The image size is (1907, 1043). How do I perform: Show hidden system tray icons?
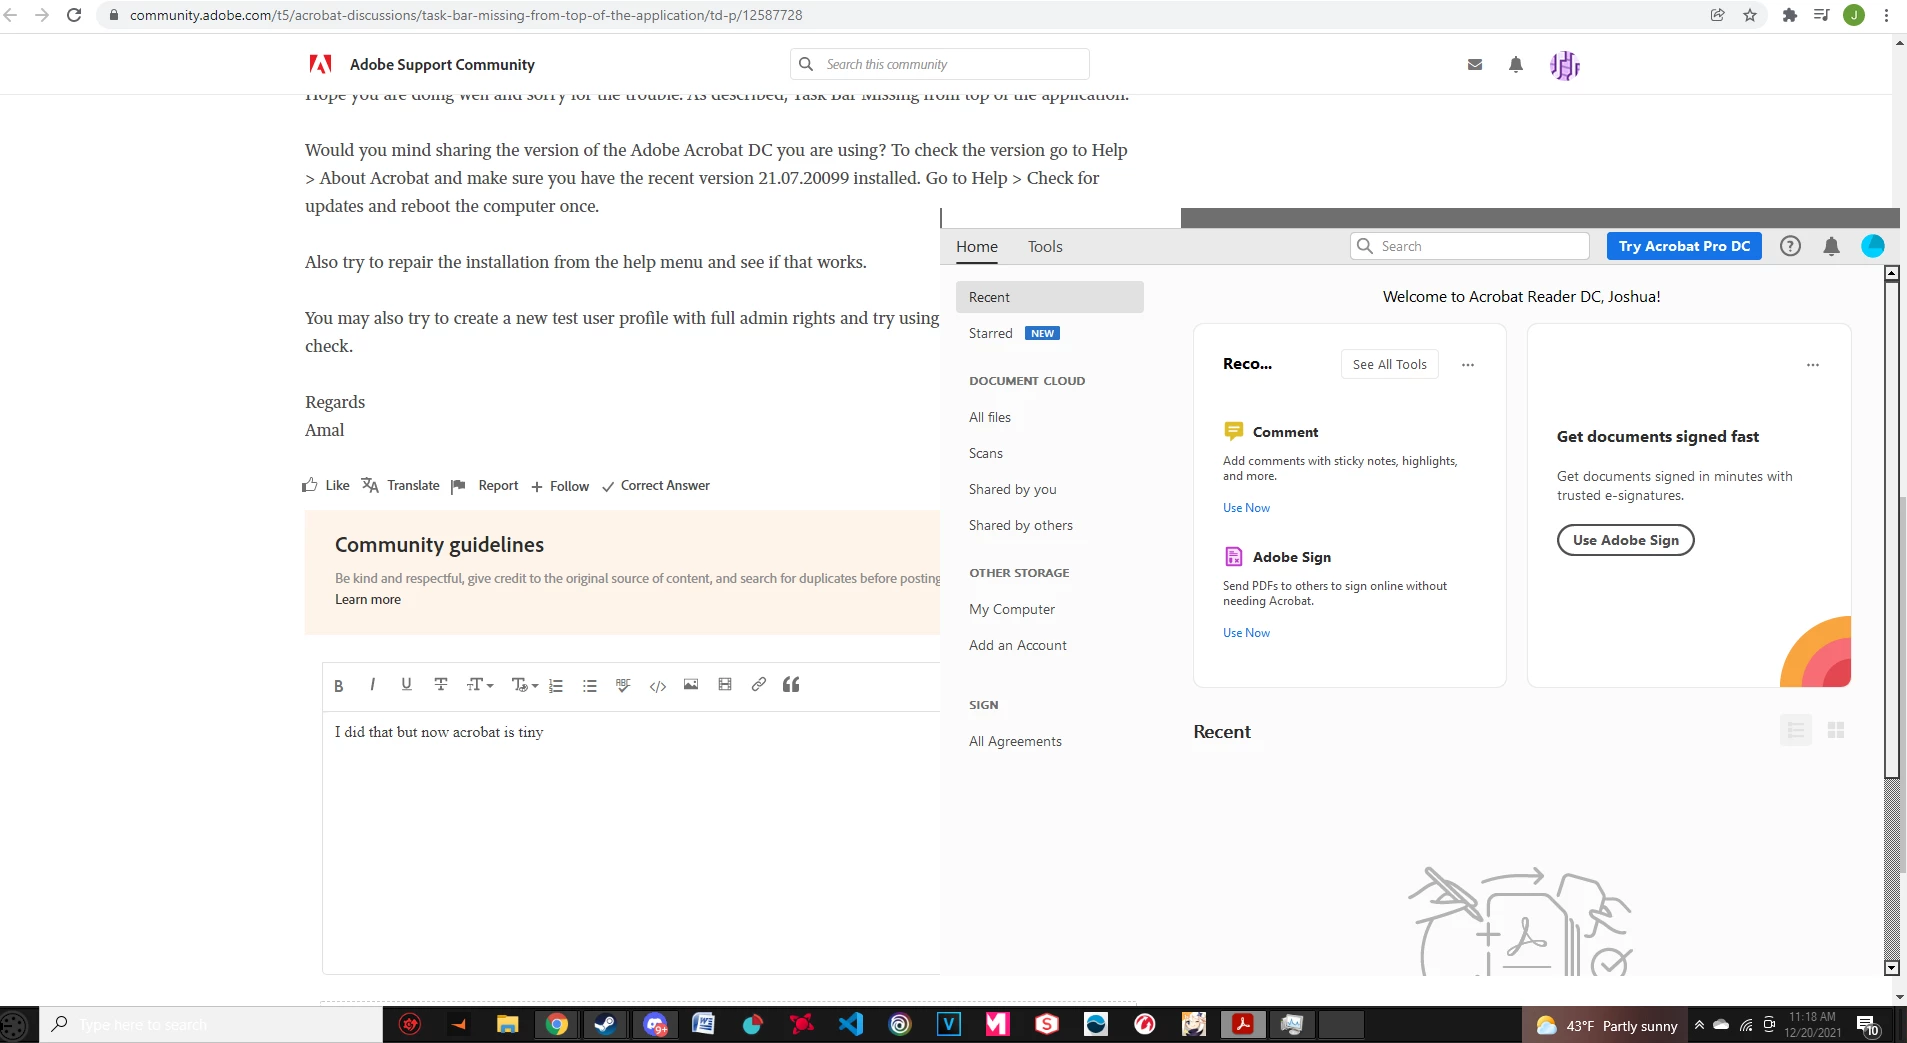pos(1699,1024)
